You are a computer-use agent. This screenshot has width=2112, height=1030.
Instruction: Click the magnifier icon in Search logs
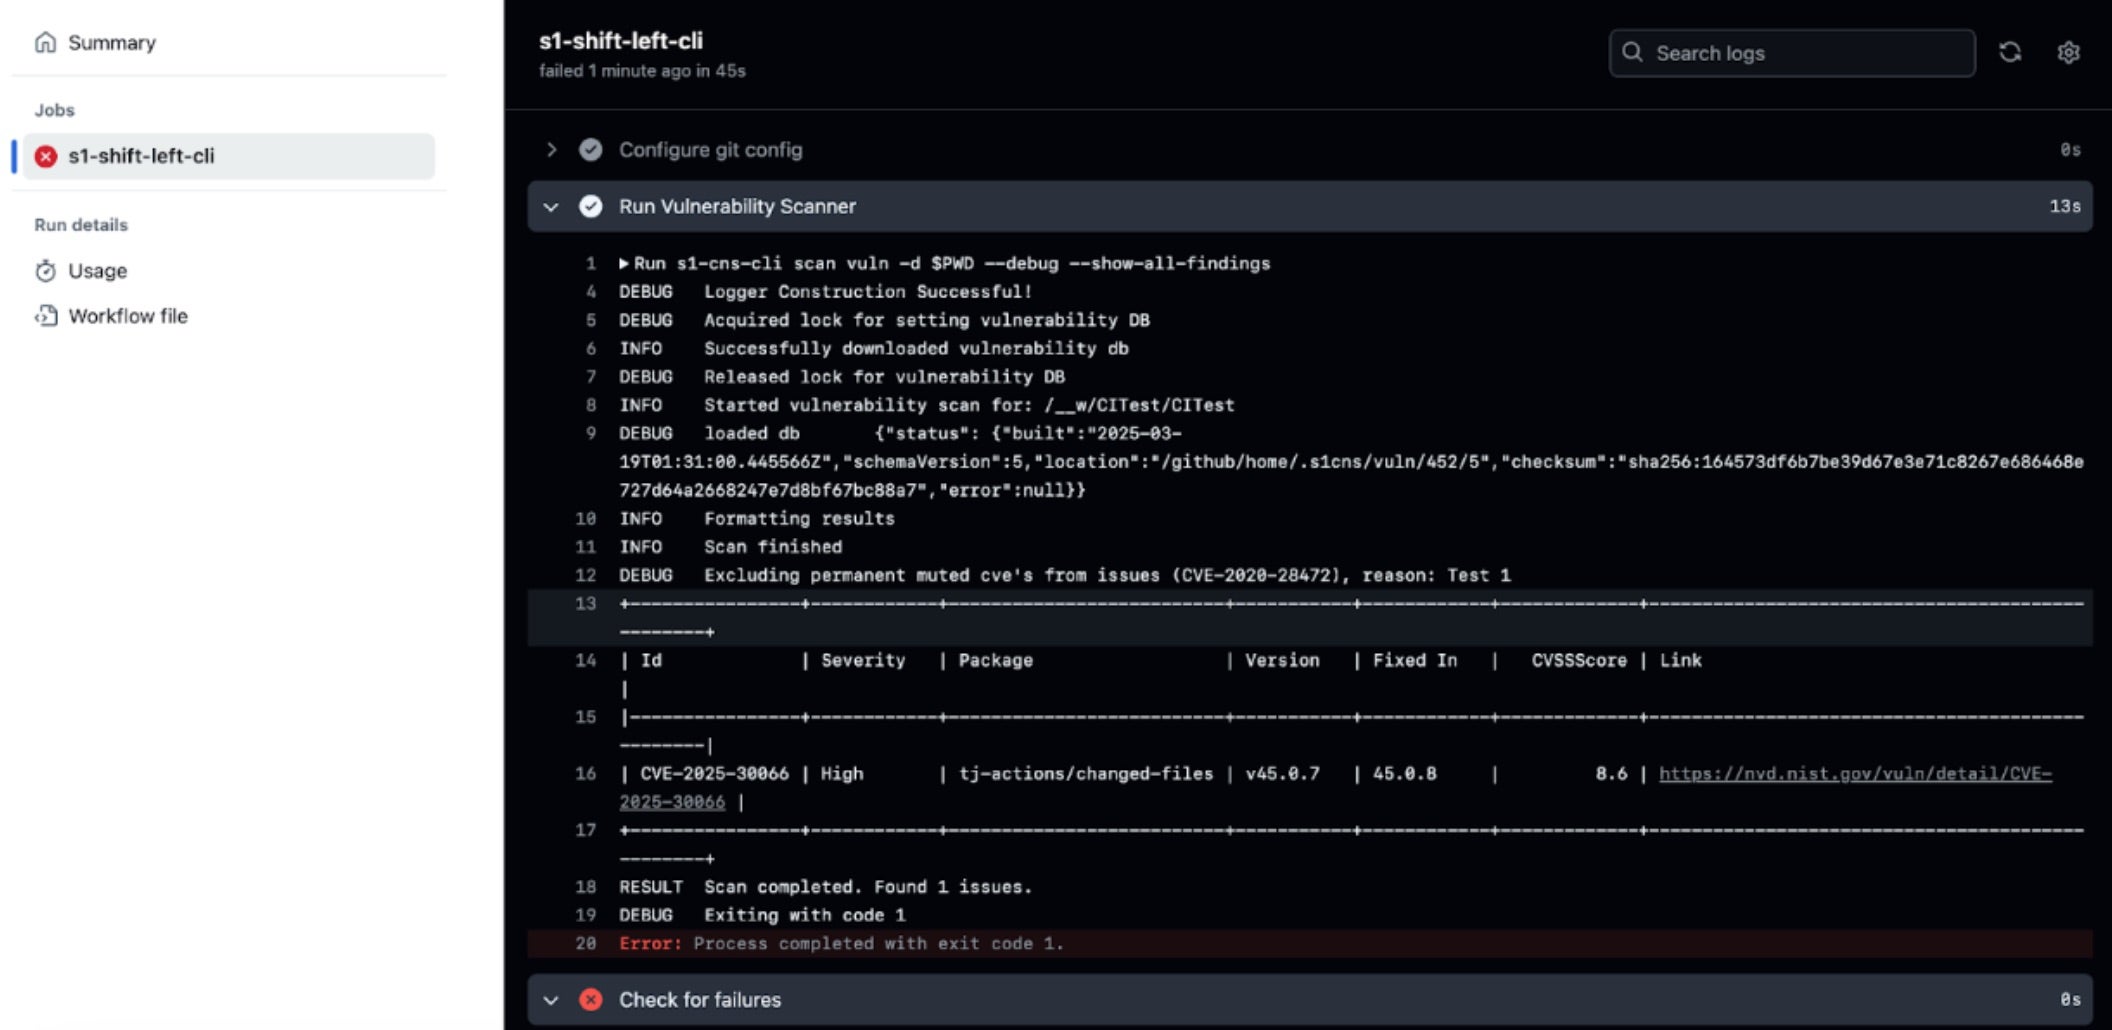pyautogui.click(x=1632, y=52)
